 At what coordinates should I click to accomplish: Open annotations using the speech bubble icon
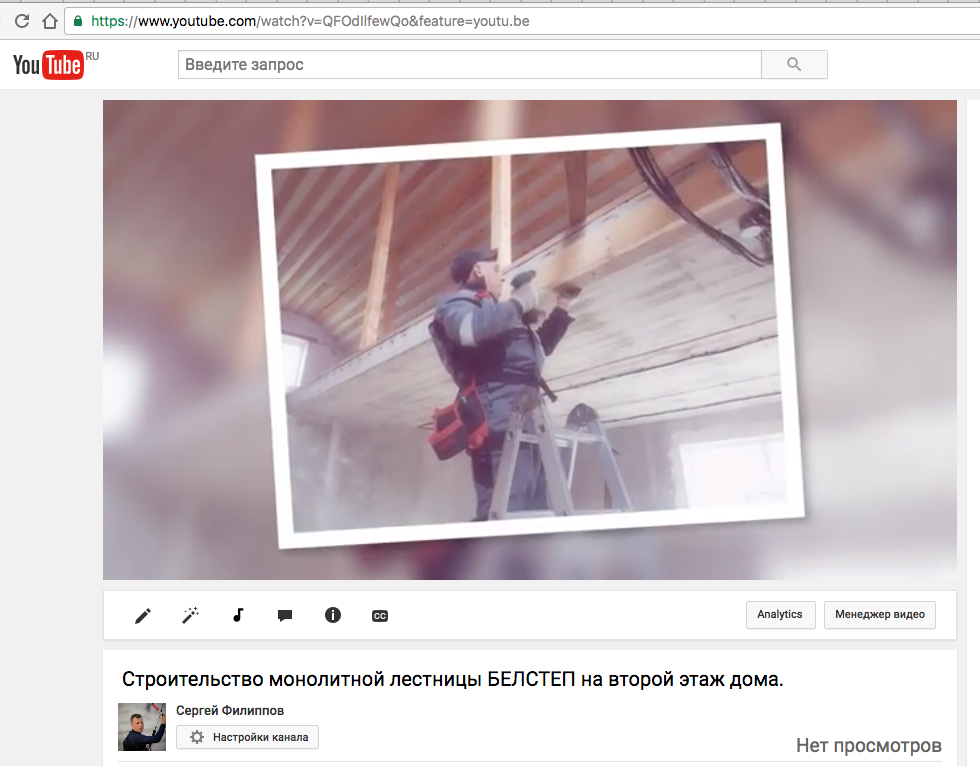click(285, 616)
